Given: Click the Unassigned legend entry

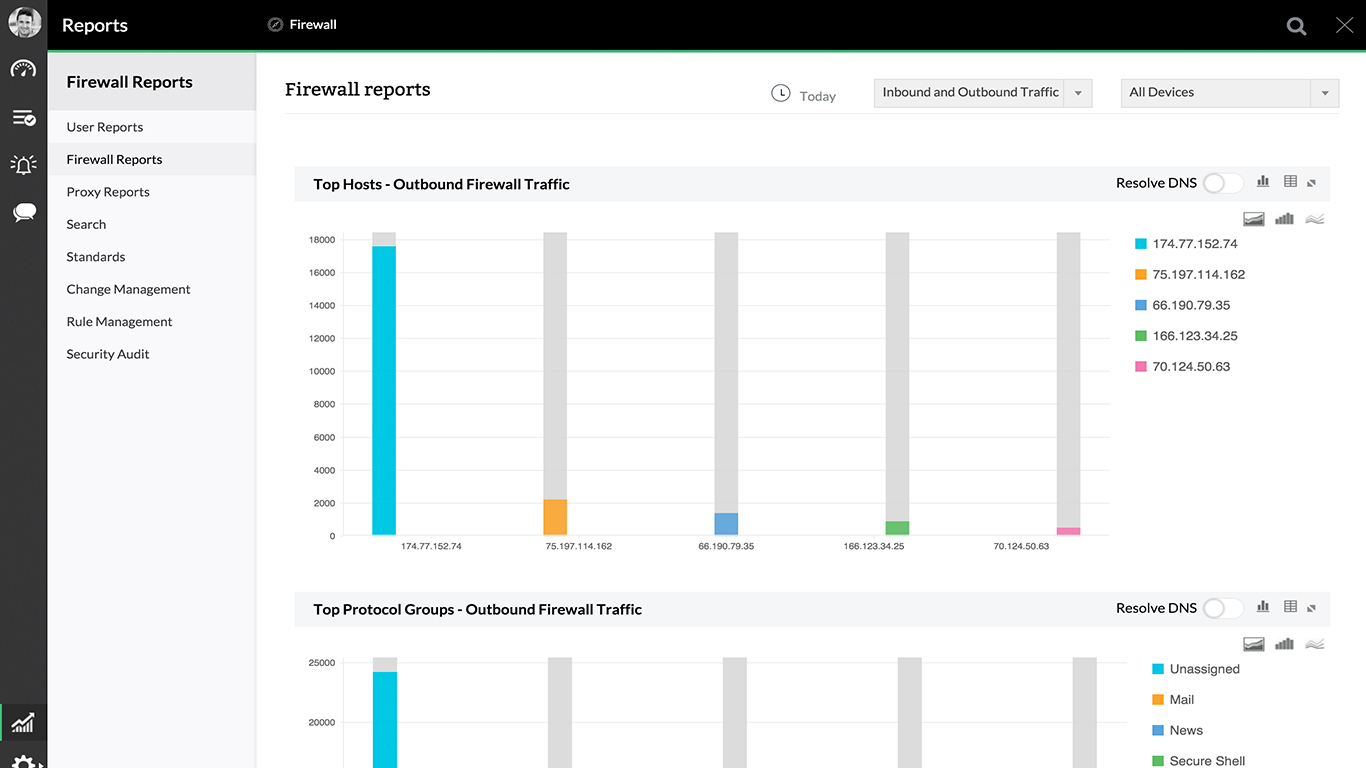Looking at the screenshot, I should (1196, 669).
